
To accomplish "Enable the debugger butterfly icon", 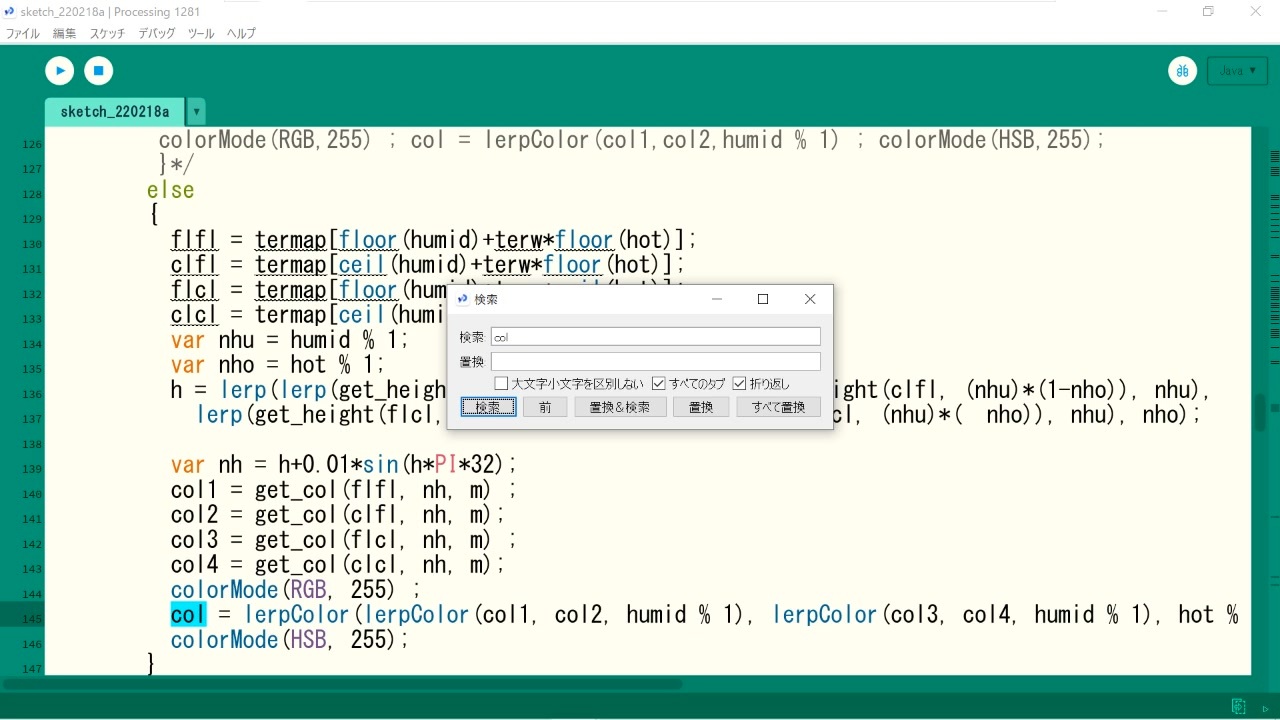I will click(x=1183, y=70).
